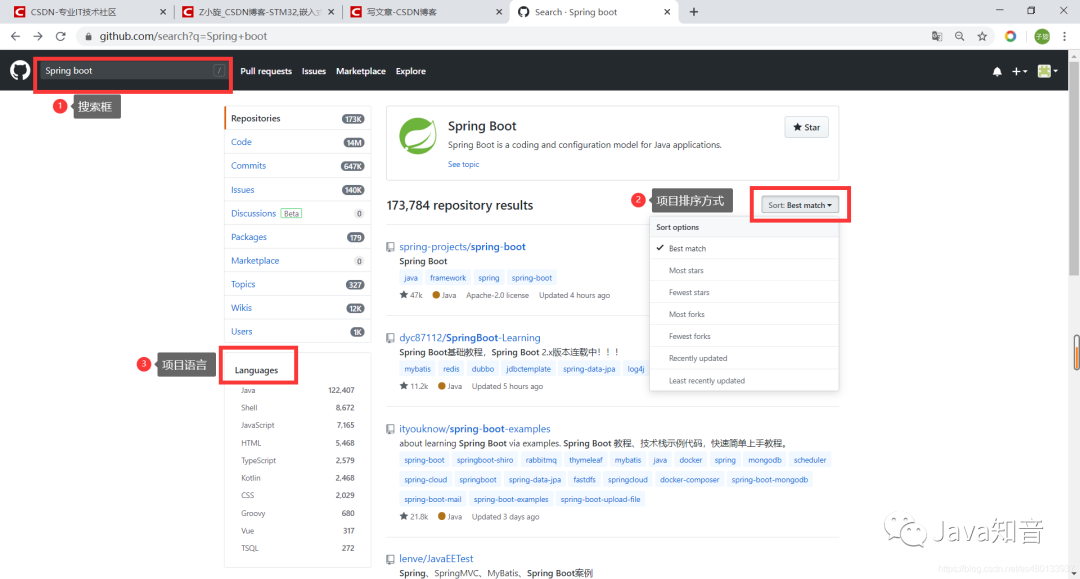1080x579 pixels.
Task: Open the GitHub home logo
Action: [19, 70]
